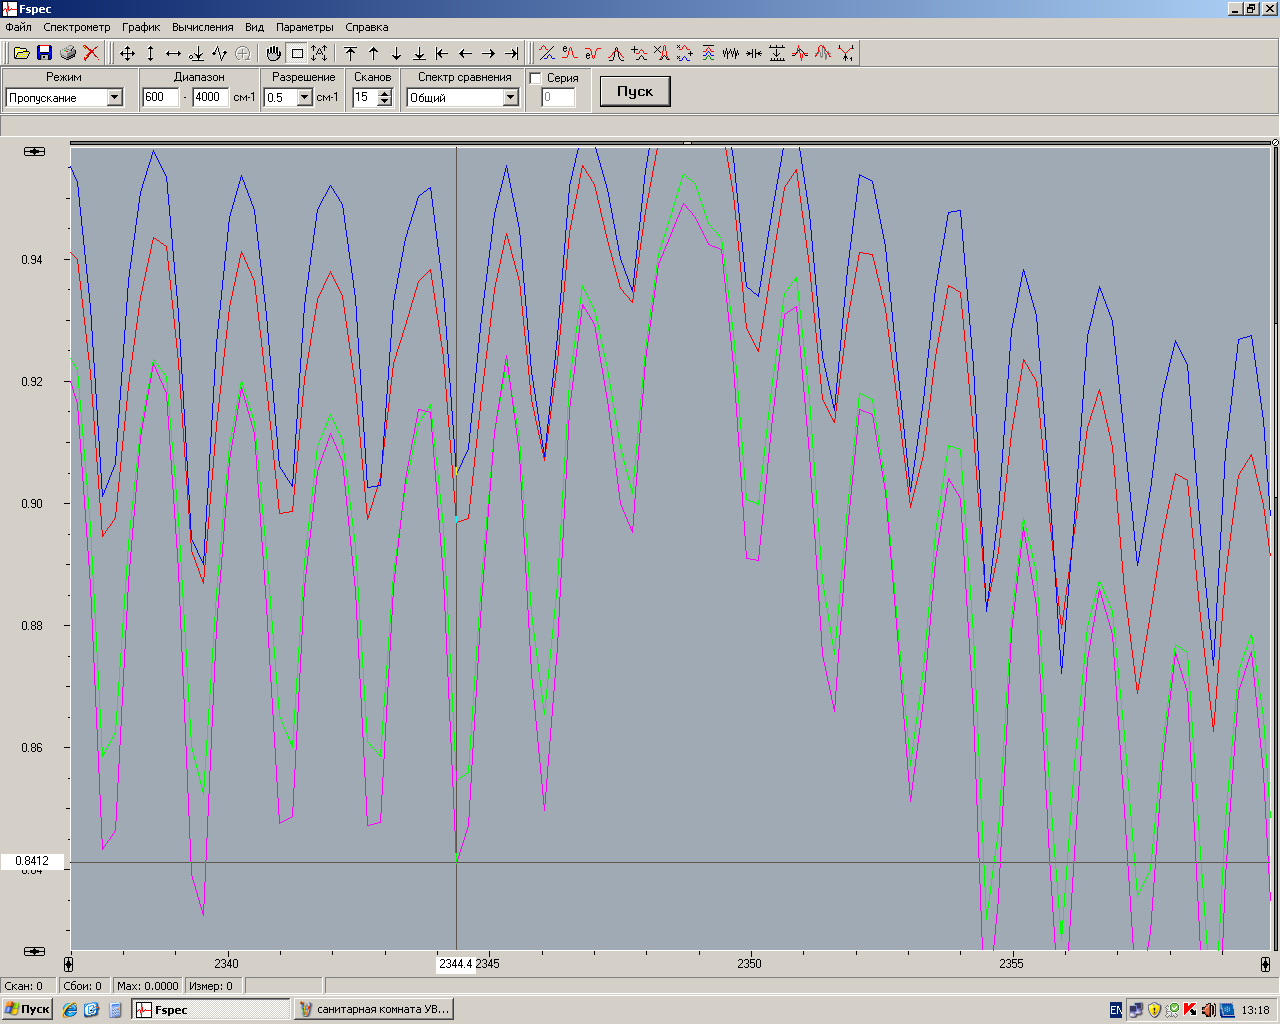Click the shift right arrow icon
Viewport: 1280px width, 1024px height.
coord(489,53)
